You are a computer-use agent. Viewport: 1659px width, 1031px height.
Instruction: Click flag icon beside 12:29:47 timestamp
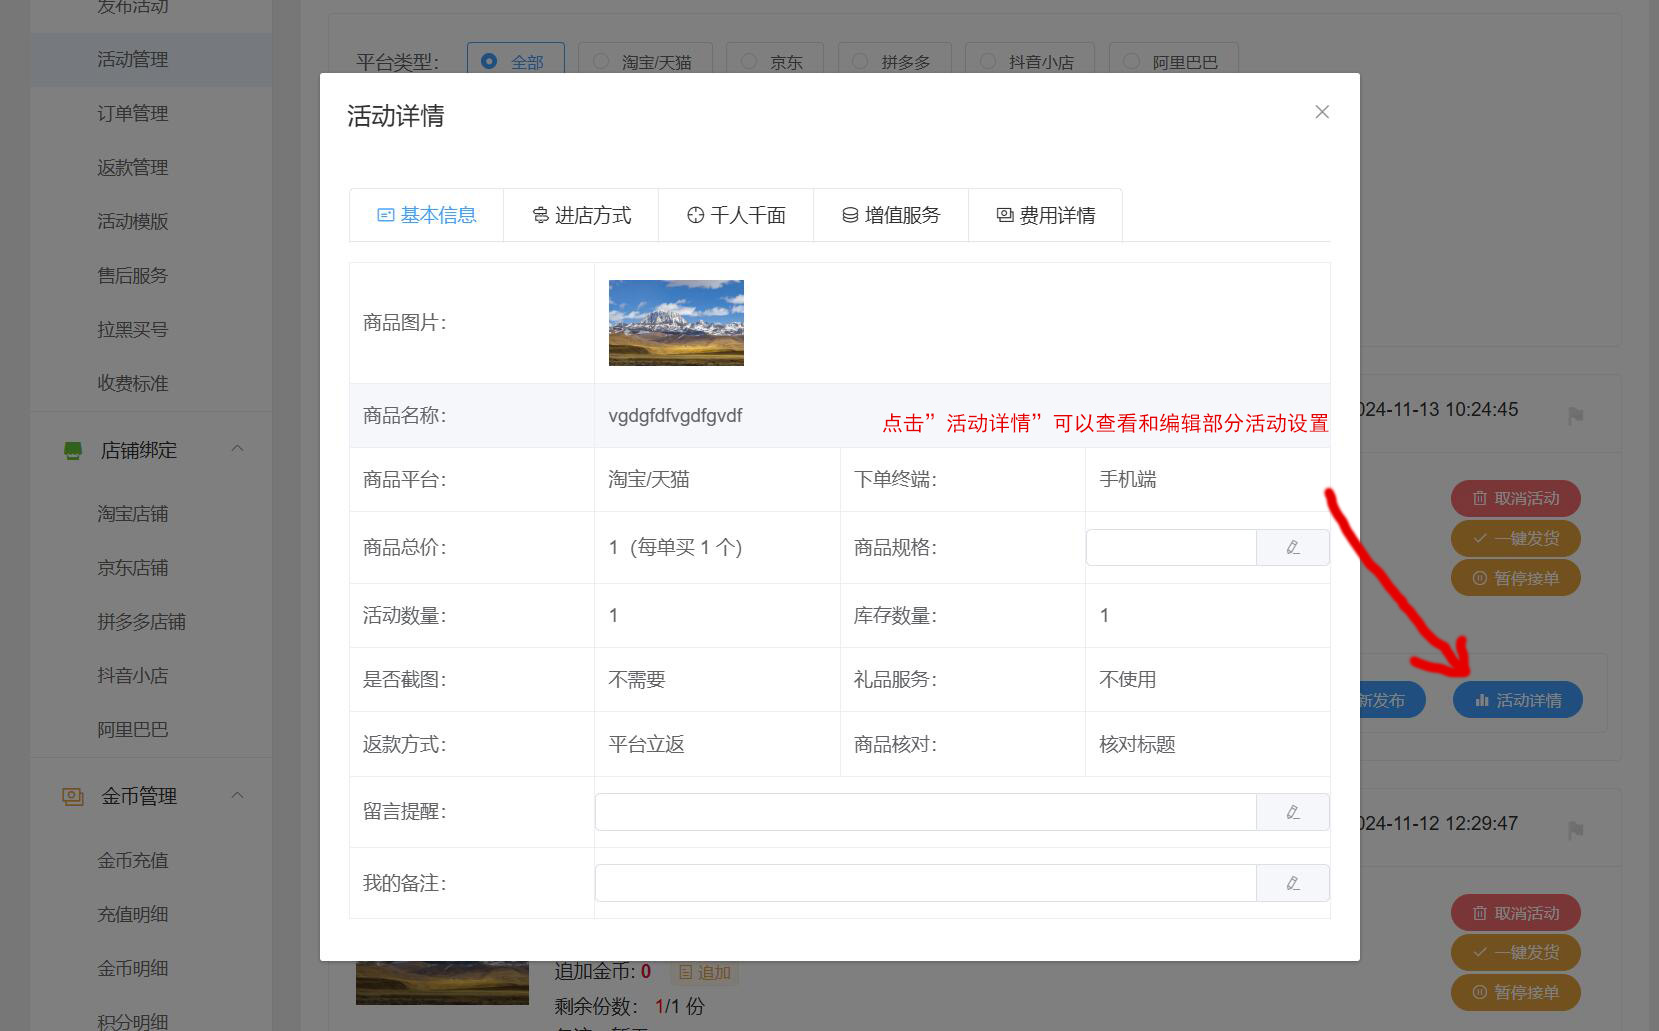(1576, 830)
